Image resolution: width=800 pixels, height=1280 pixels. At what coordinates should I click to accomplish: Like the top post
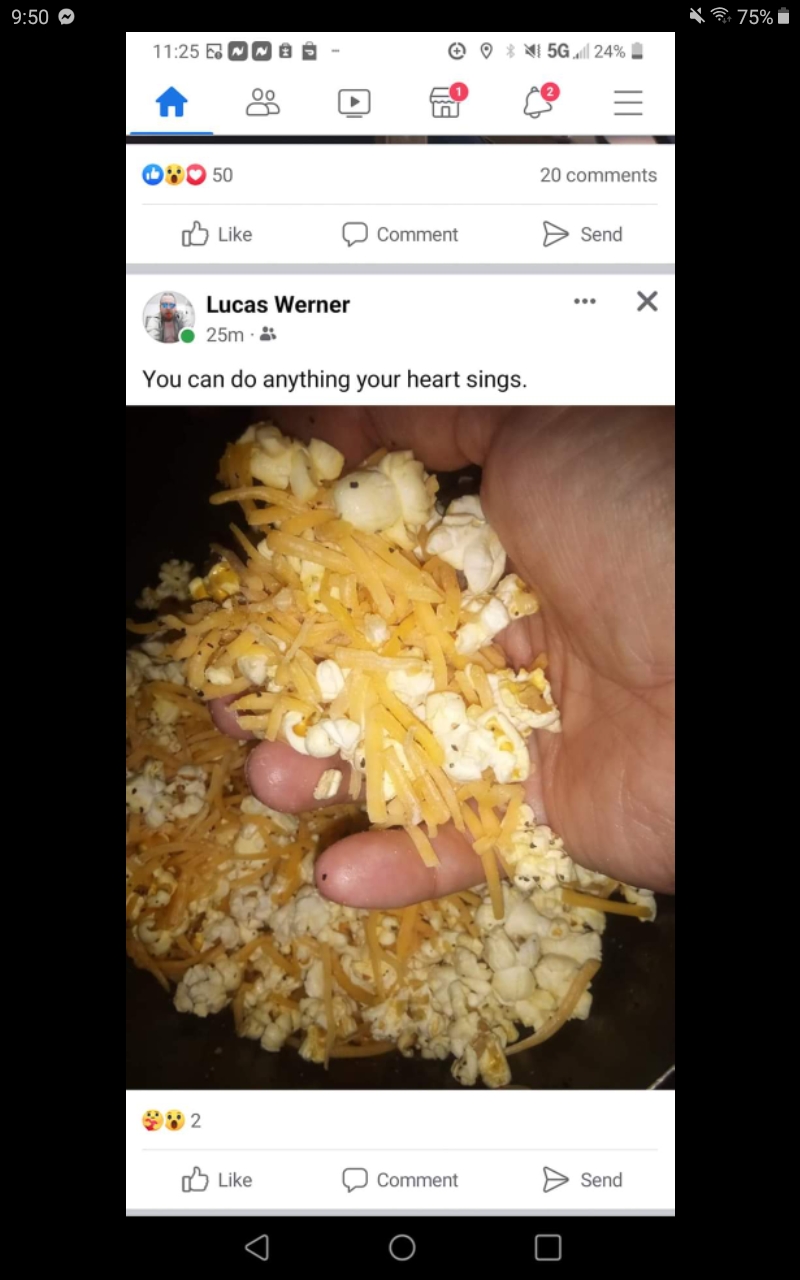(x=216, y=234)
